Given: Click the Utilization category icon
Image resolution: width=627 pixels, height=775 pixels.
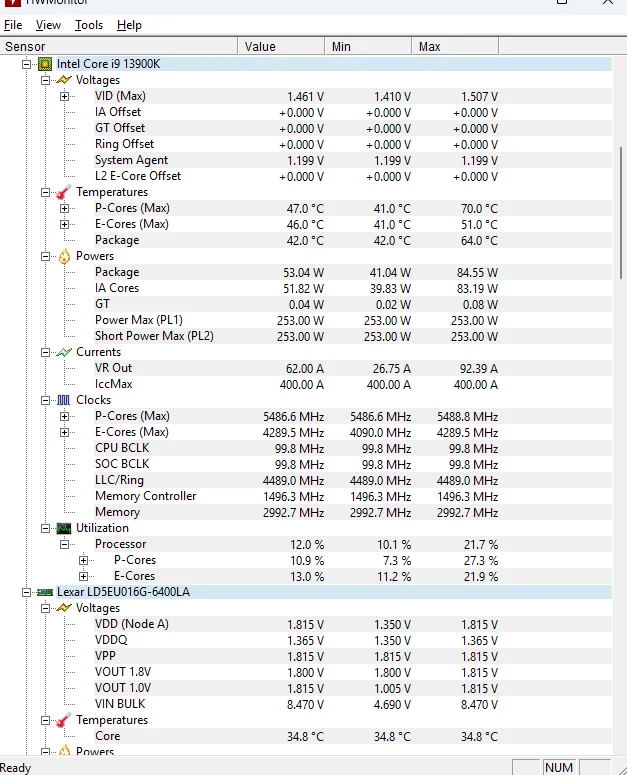Looking at the screenshot, I should [64, 528].
